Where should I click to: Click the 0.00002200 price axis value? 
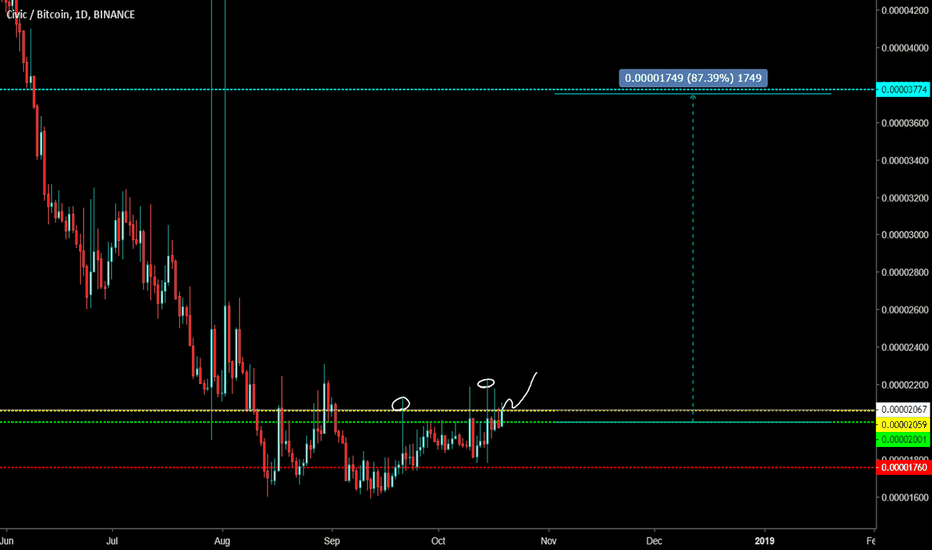905,385
